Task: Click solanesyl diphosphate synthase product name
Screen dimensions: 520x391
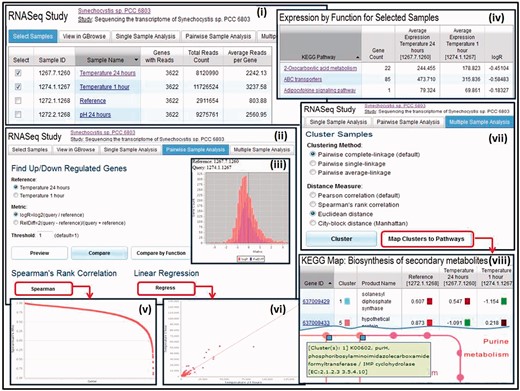Action: [x=376, y=301]
